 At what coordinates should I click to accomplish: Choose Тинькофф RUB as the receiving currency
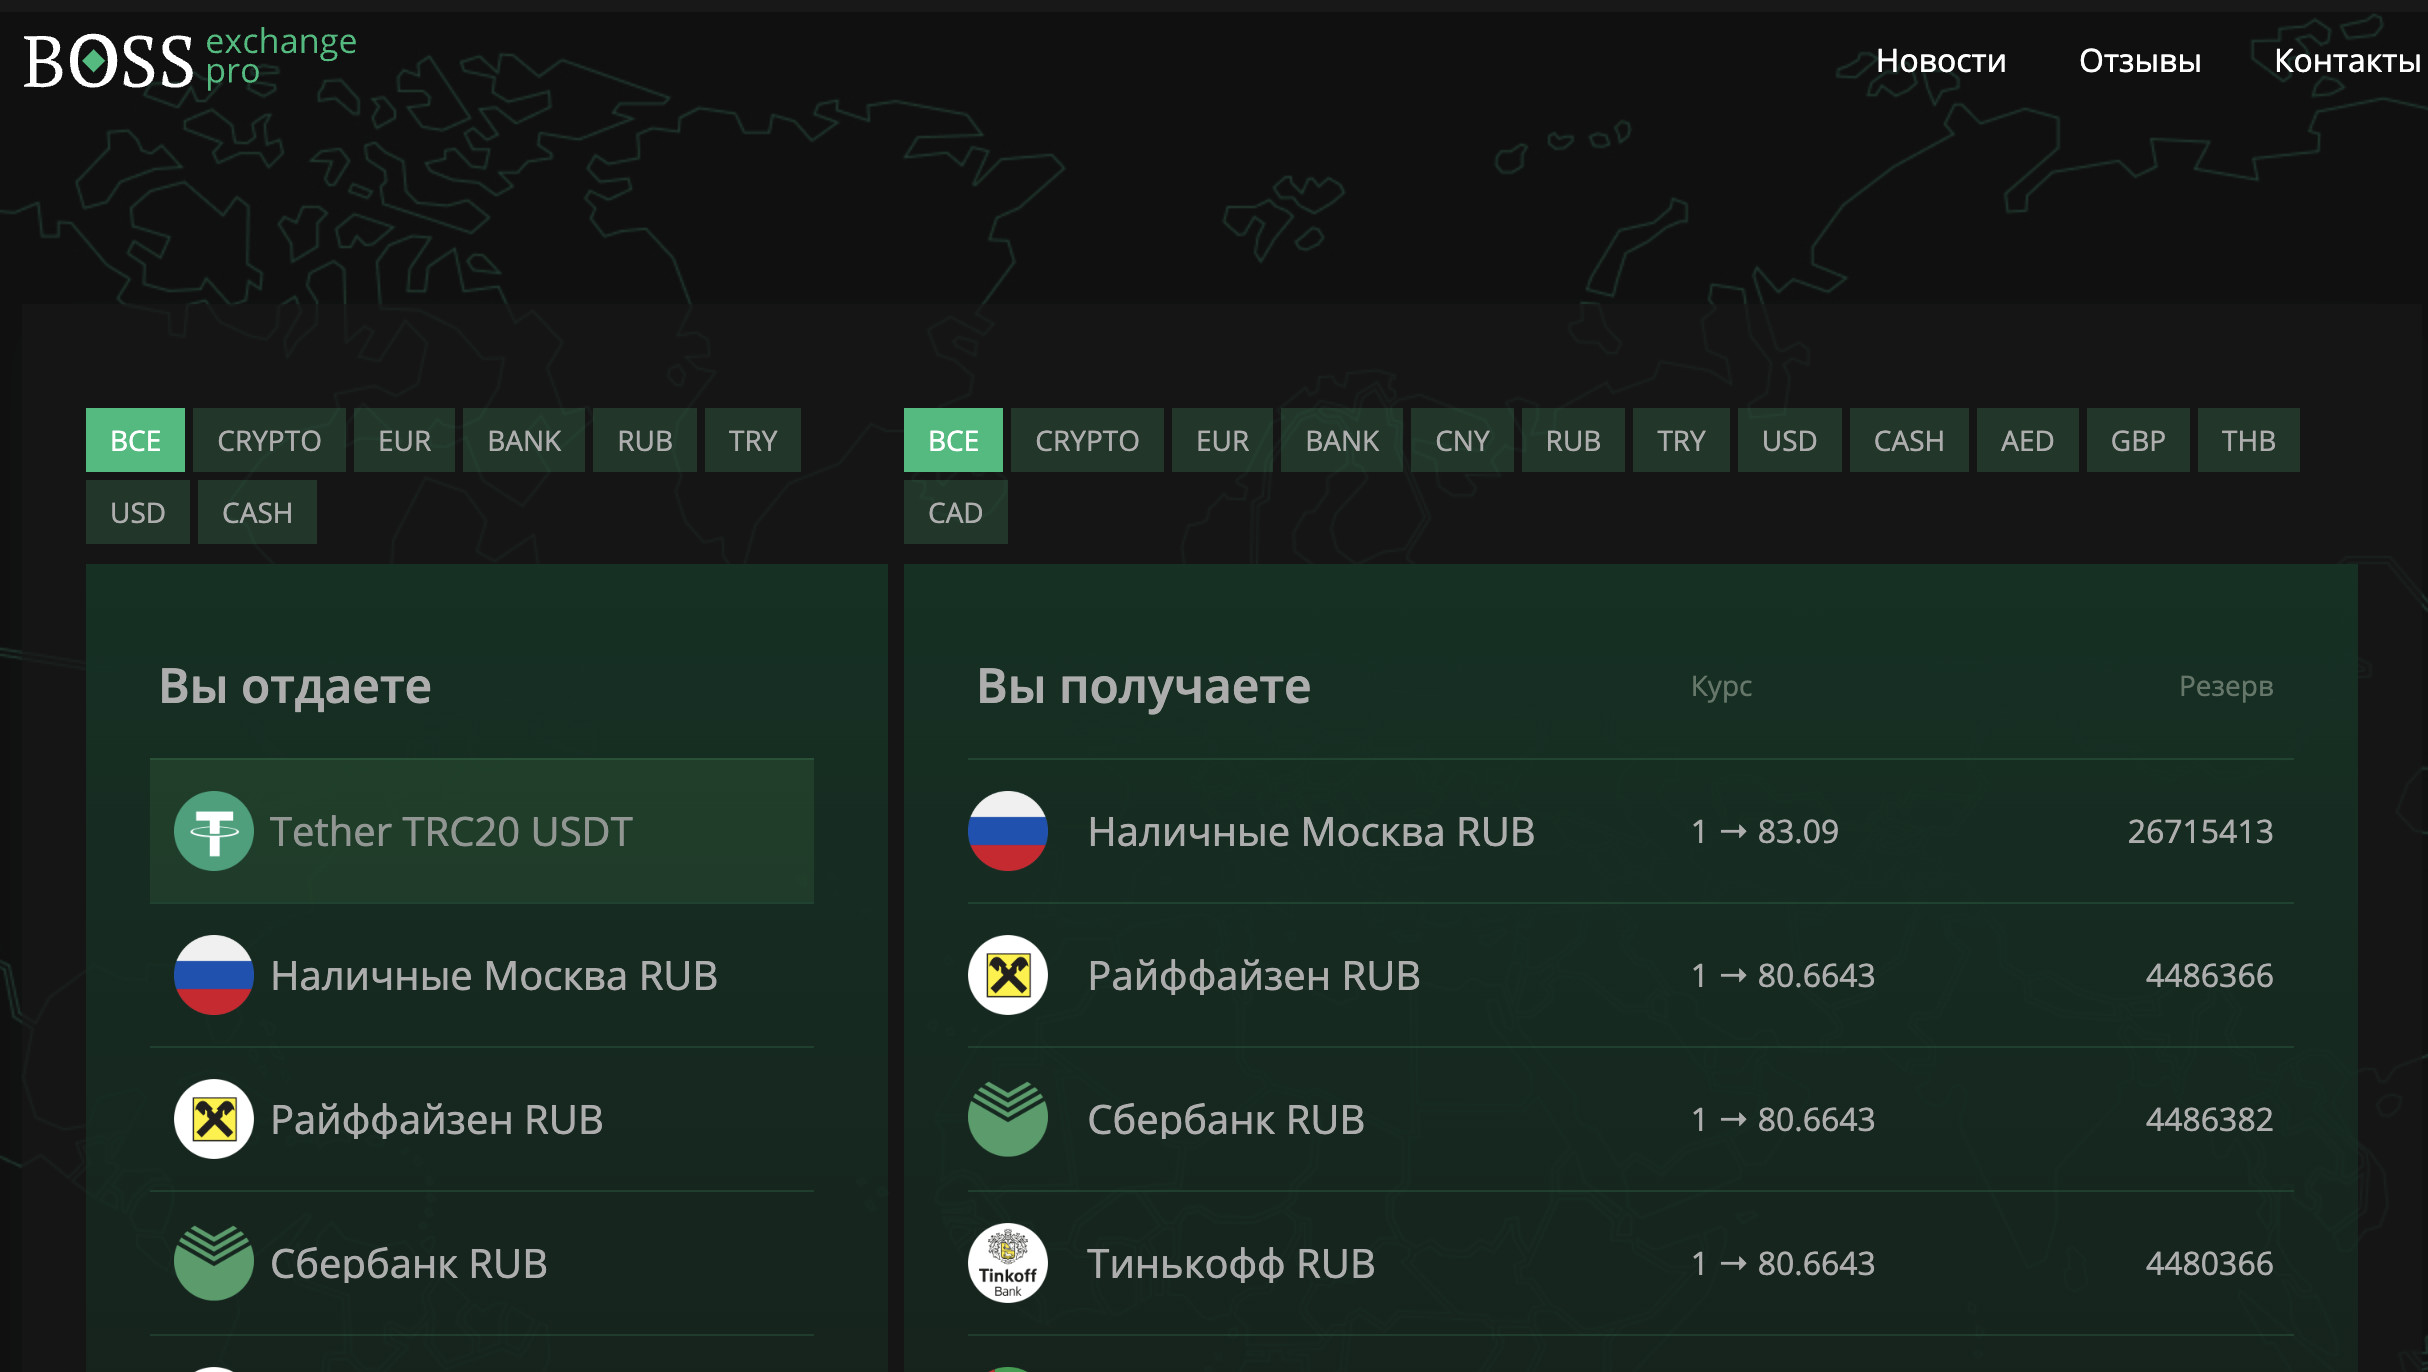click(1231, 1263)
